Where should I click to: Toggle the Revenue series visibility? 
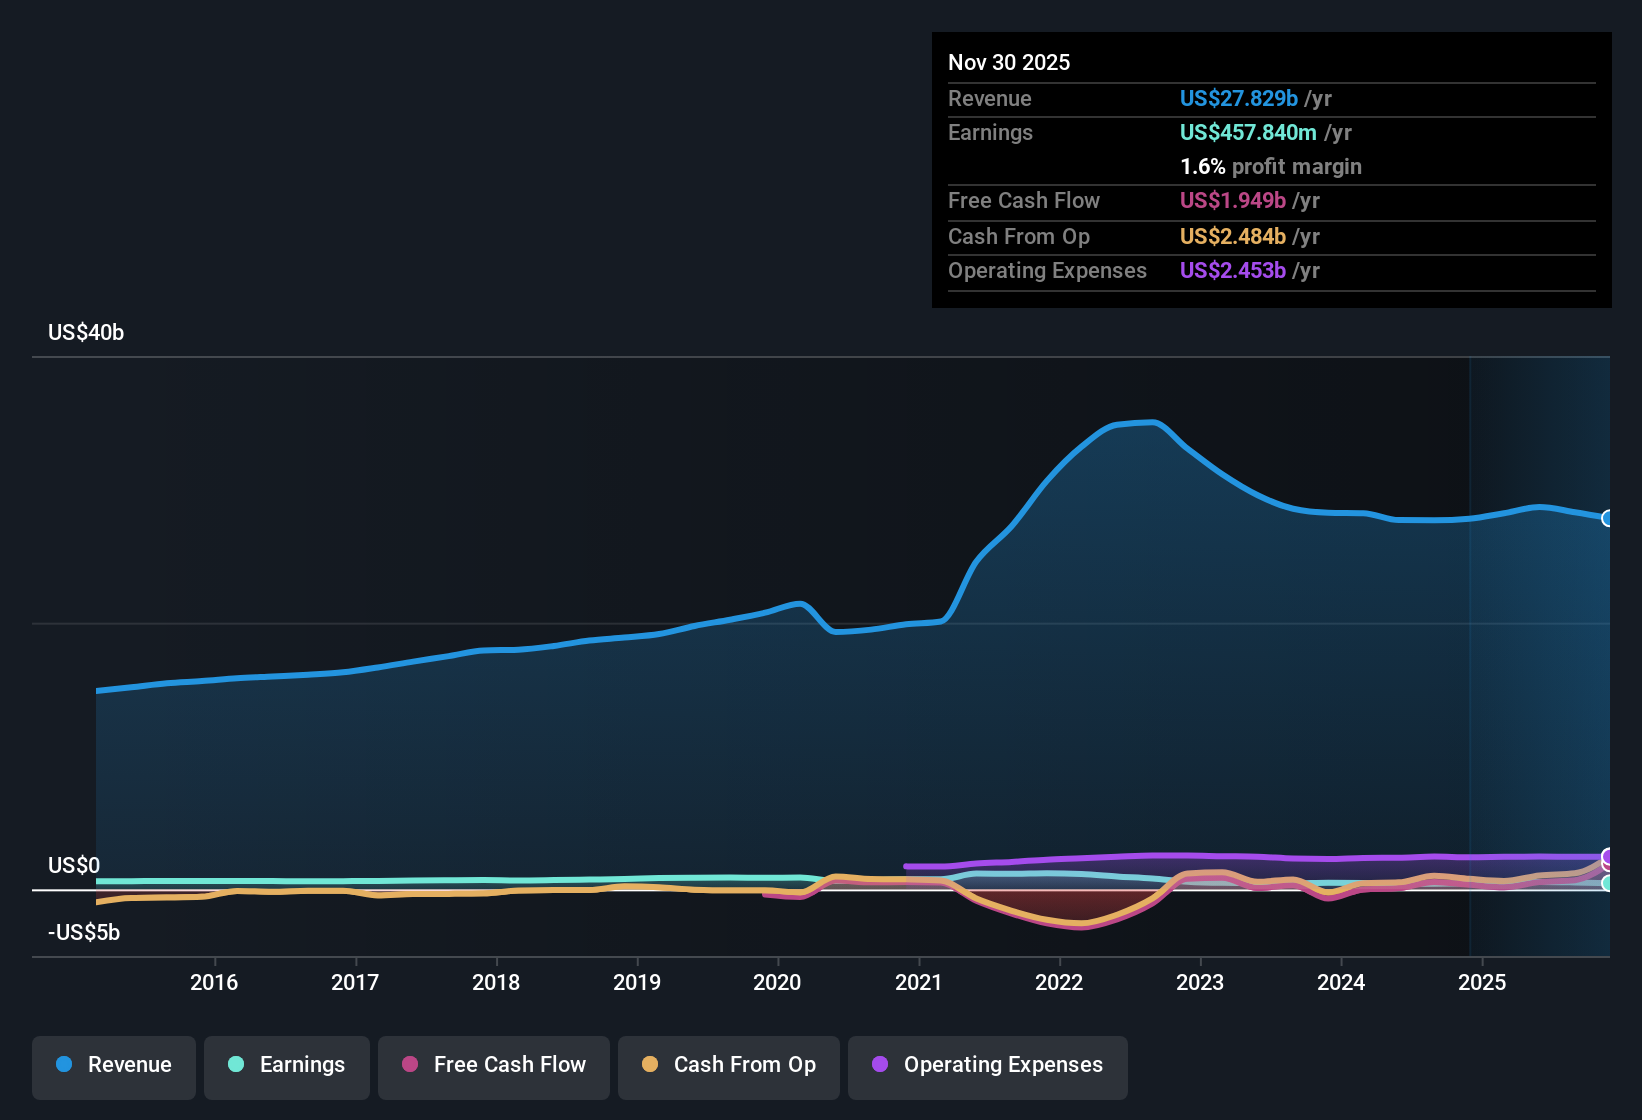click(x=113, y=1065)
